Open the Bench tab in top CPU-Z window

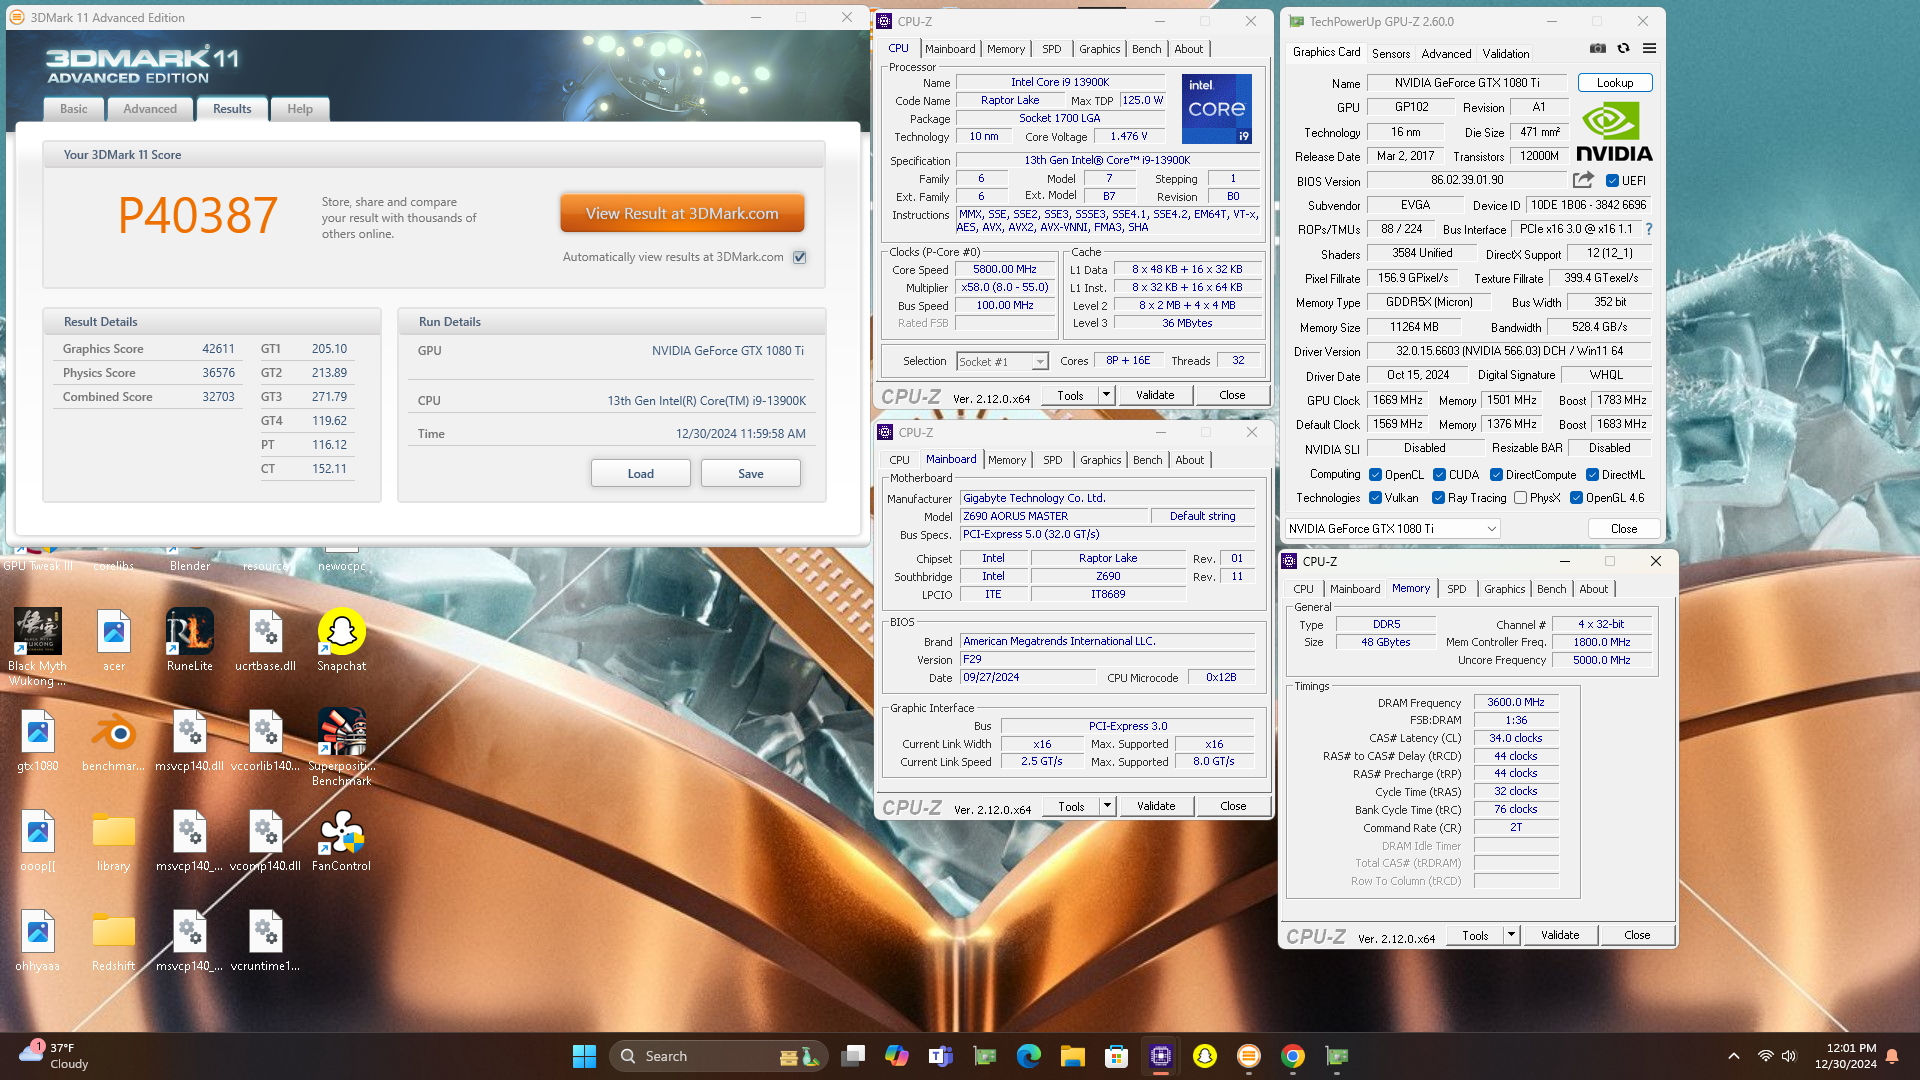(x=1147, y=49)
